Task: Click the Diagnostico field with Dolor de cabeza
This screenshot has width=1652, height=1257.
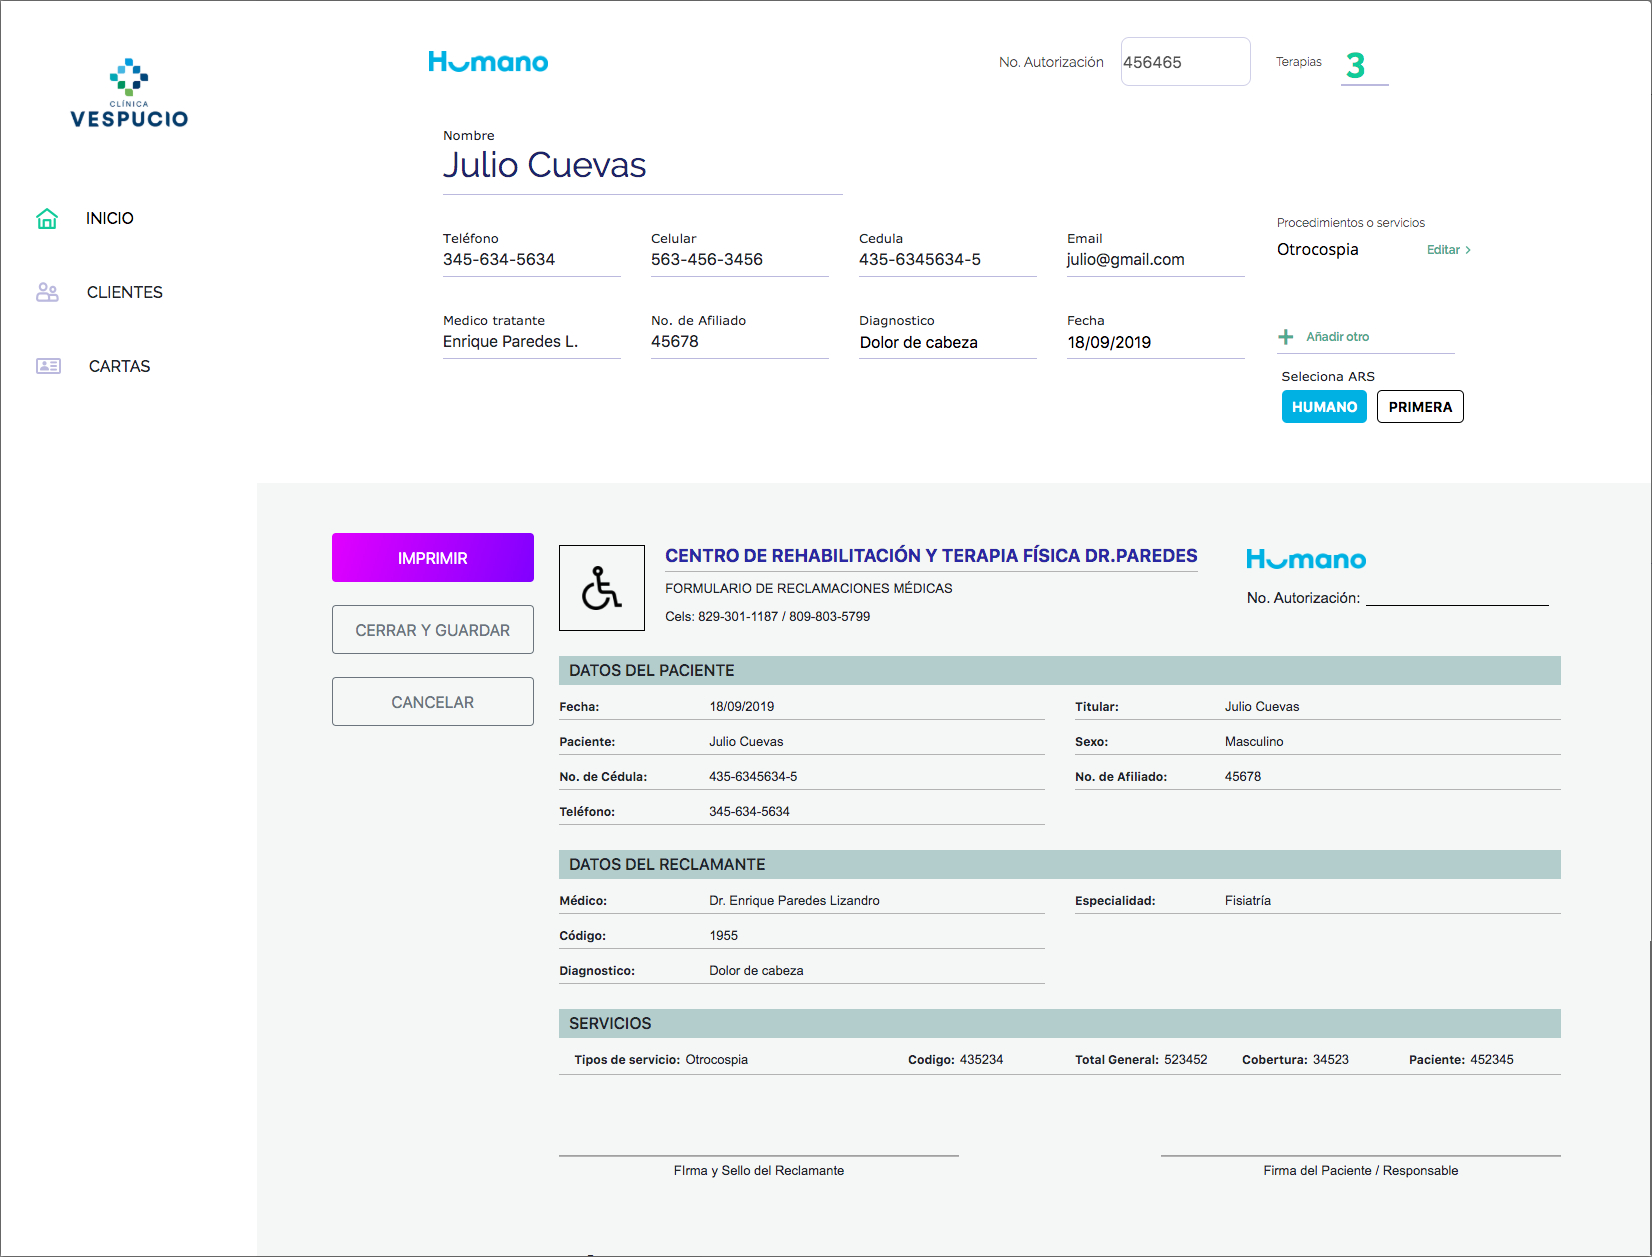Action: coord(946,342)
